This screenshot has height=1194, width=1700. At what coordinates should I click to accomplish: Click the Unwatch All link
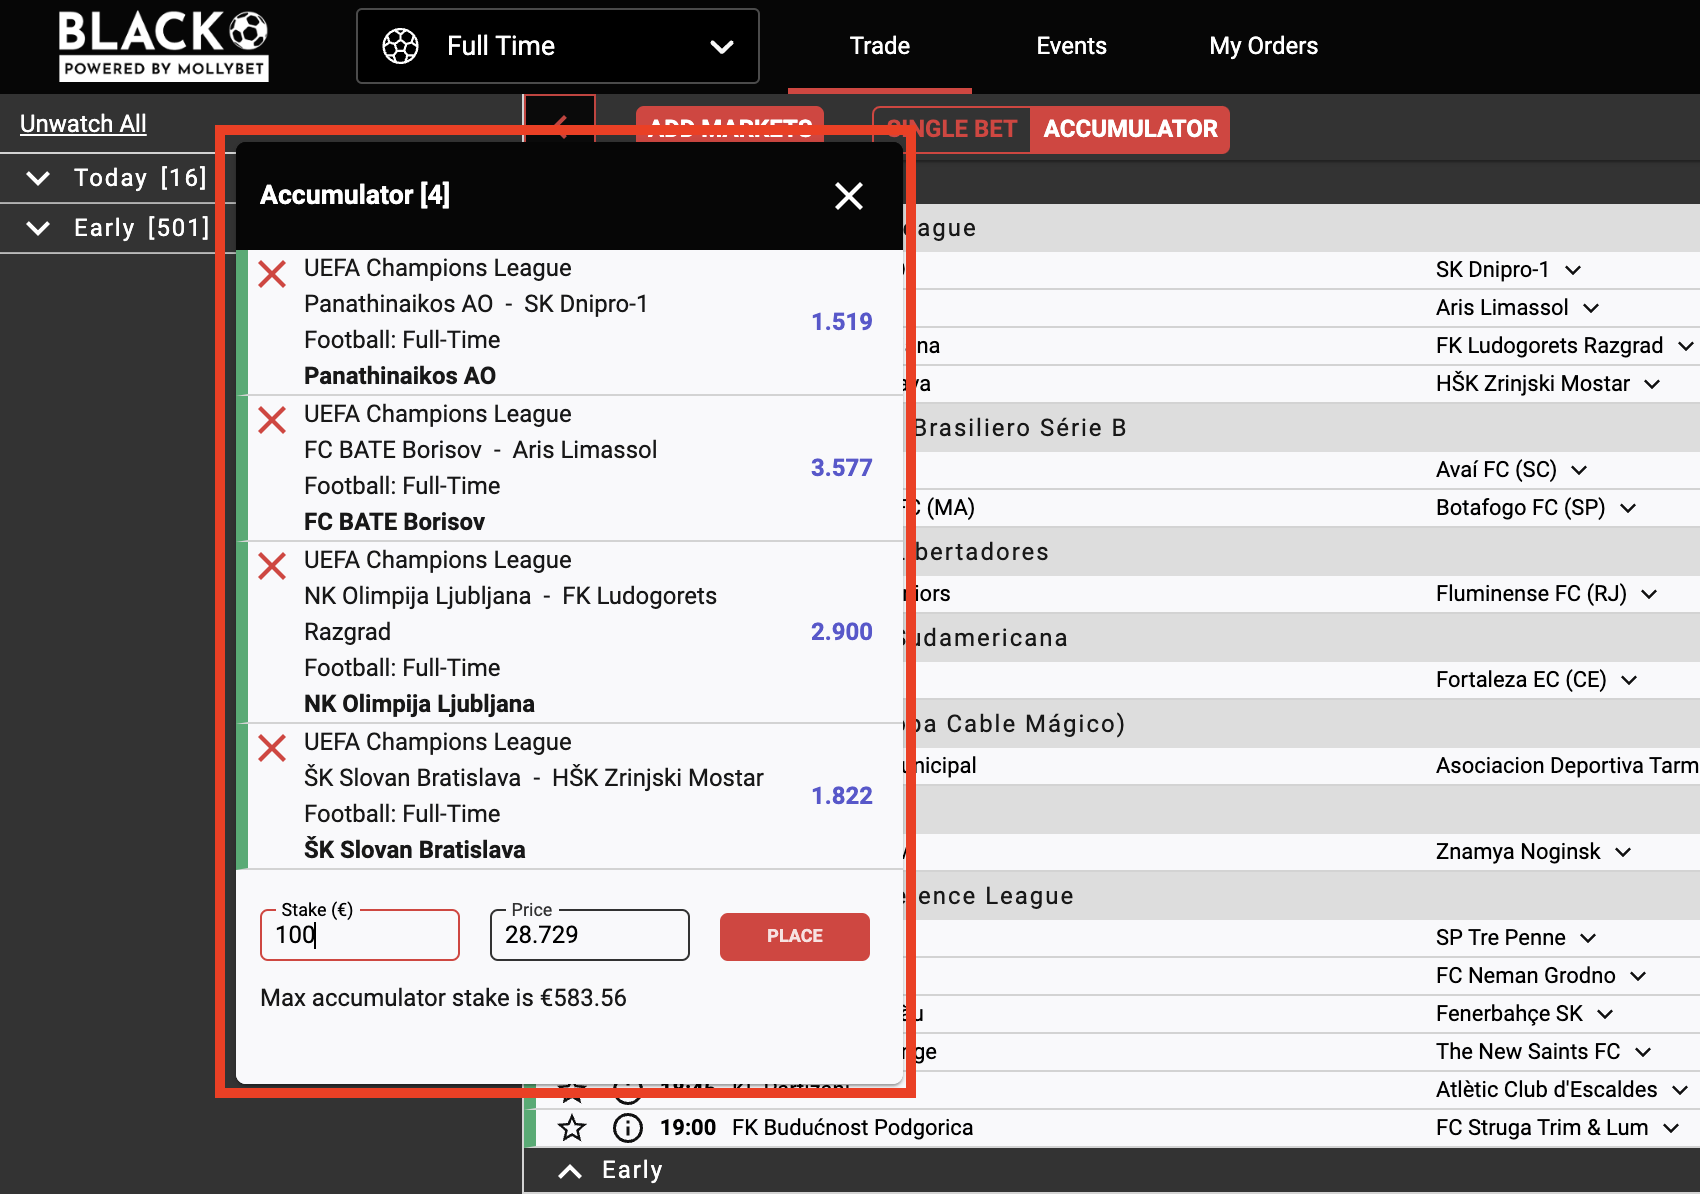(83, 124)
